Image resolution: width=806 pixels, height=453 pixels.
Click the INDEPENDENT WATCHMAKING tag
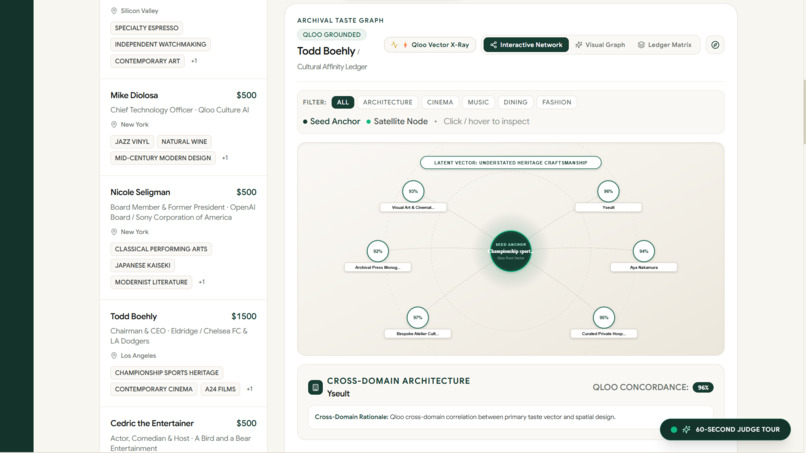pyautogui.click(x=160, y=44)
